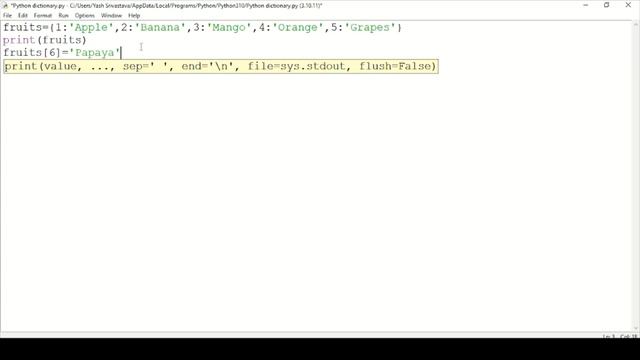Click the fruits variable at start of line one
Screen dimensions: 640x360
pyautogui.click(x=22, y=28)
